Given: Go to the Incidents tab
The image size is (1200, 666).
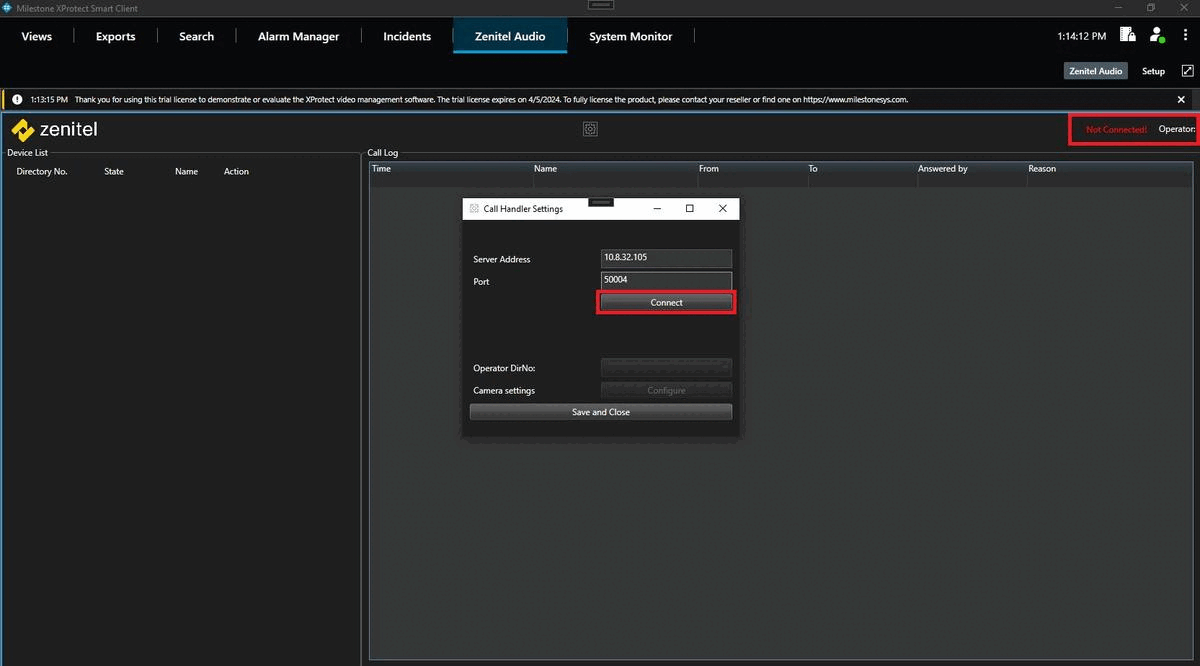Looking at the screenshot, I should click(407, 36).
